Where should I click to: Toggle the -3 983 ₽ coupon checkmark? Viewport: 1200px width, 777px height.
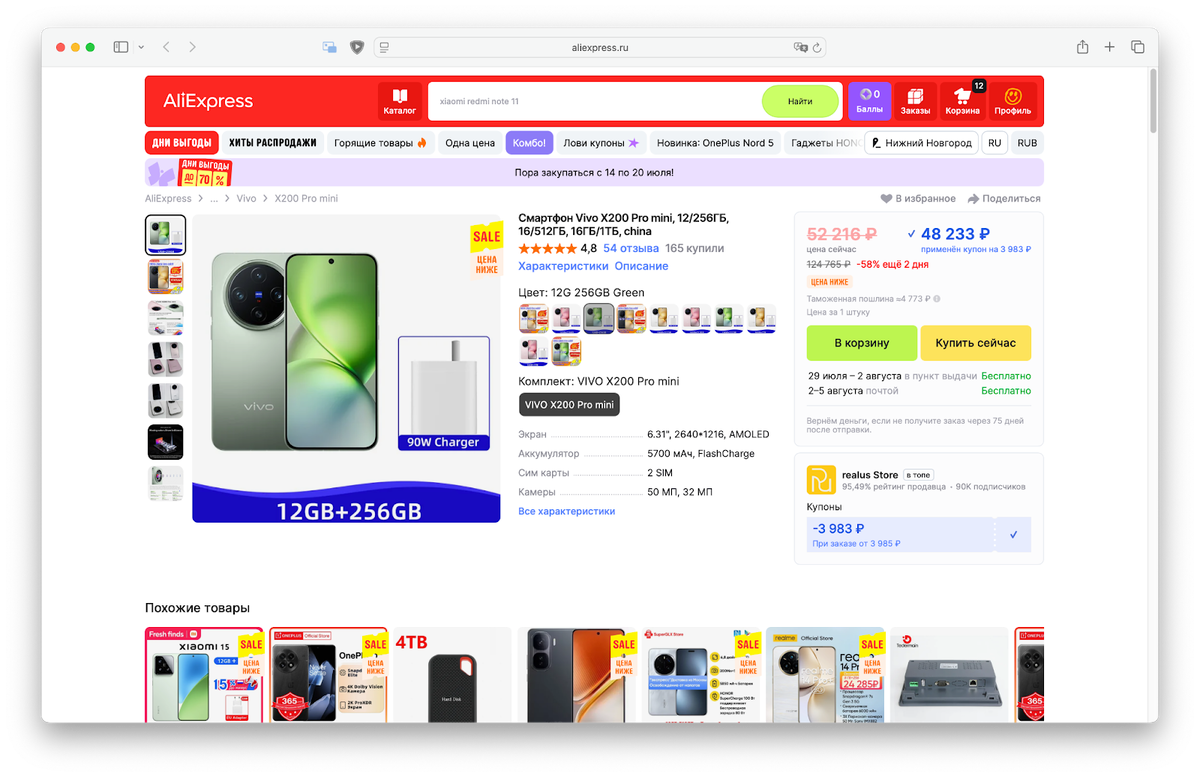[1013, 535]
